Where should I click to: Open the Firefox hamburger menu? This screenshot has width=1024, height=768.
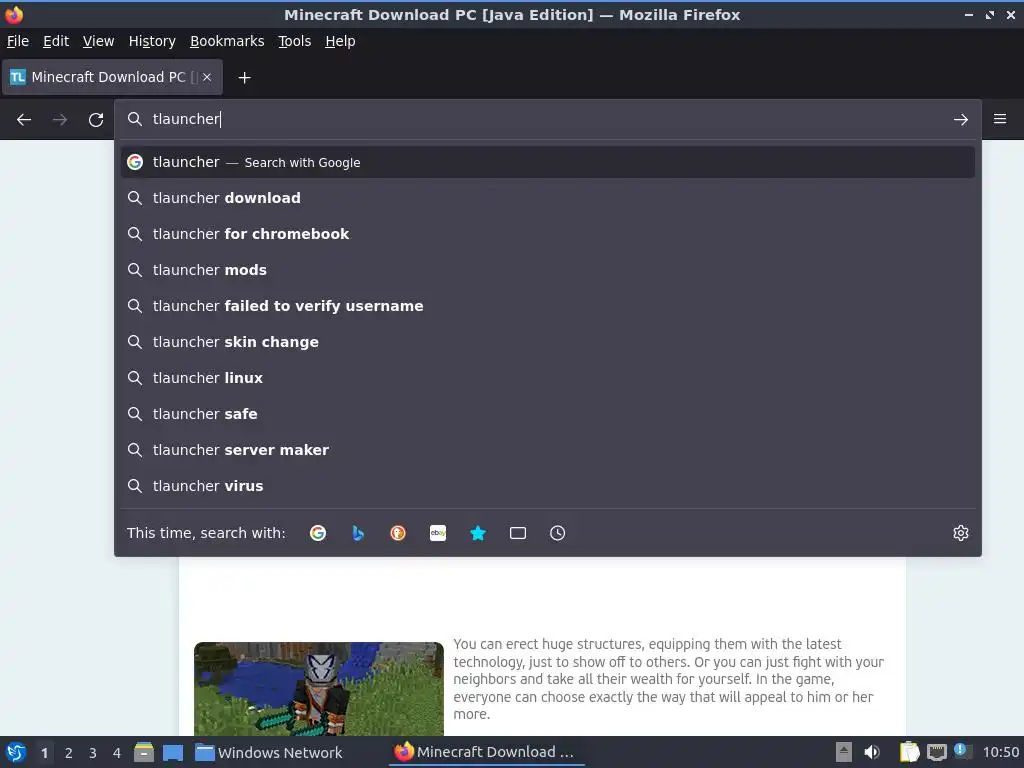pyautogui.click(x=1000, y=119)
